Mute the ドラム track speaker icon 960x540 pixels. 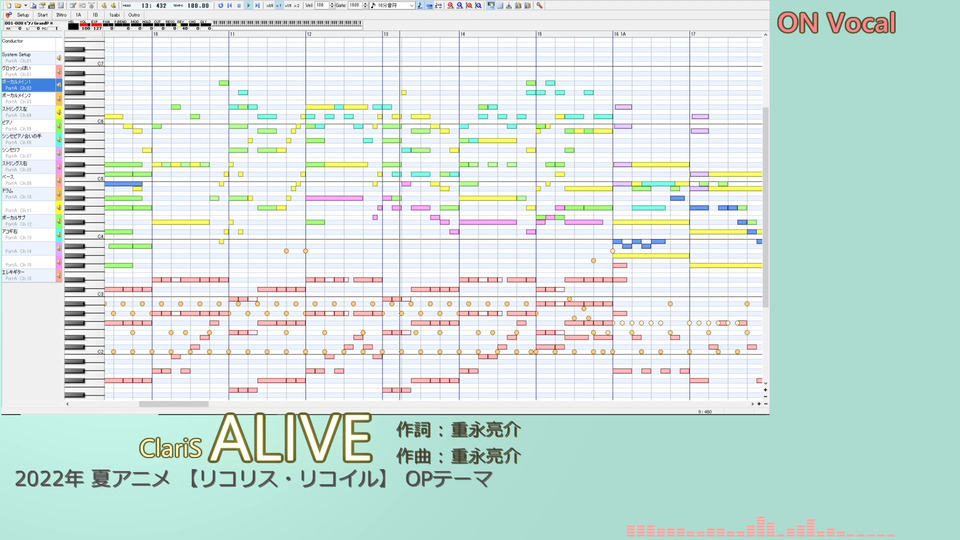[59, 193]
